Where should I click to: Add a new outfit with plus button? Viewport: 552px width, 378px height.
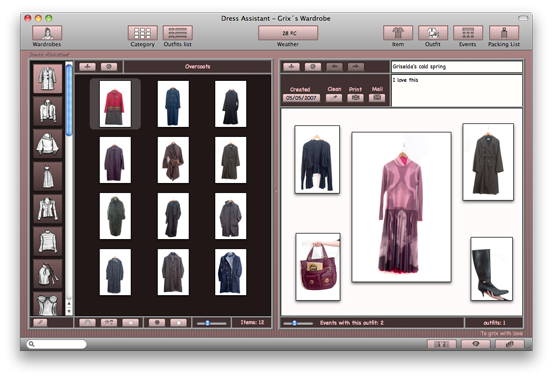[291, 67]
